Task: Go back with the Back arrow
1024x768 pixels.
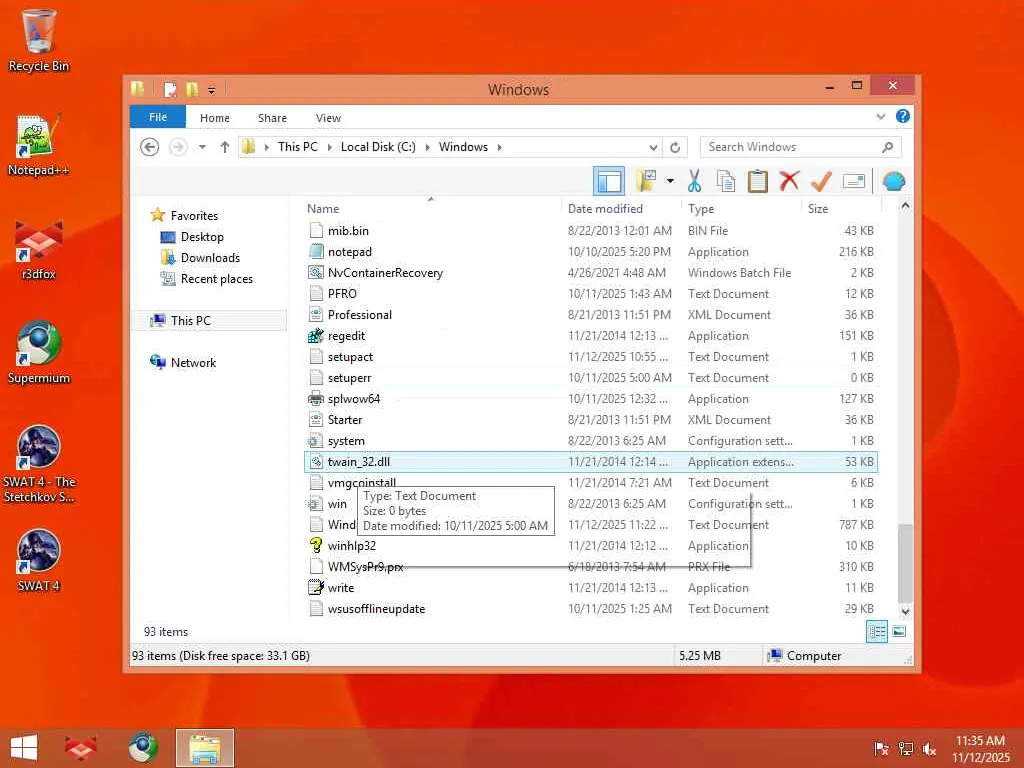Action: click(x=150, y=147)
